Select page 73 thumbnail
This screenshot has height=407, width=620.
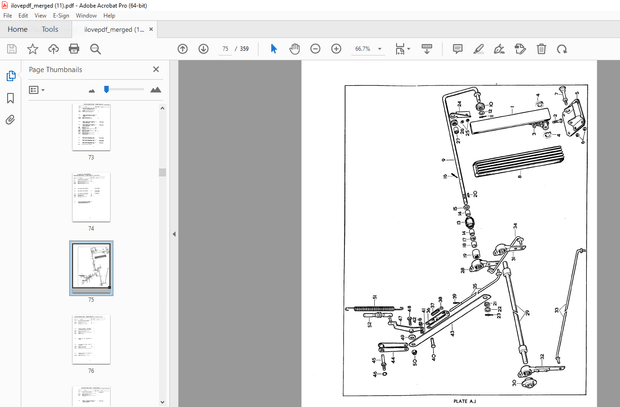[91, 127]
